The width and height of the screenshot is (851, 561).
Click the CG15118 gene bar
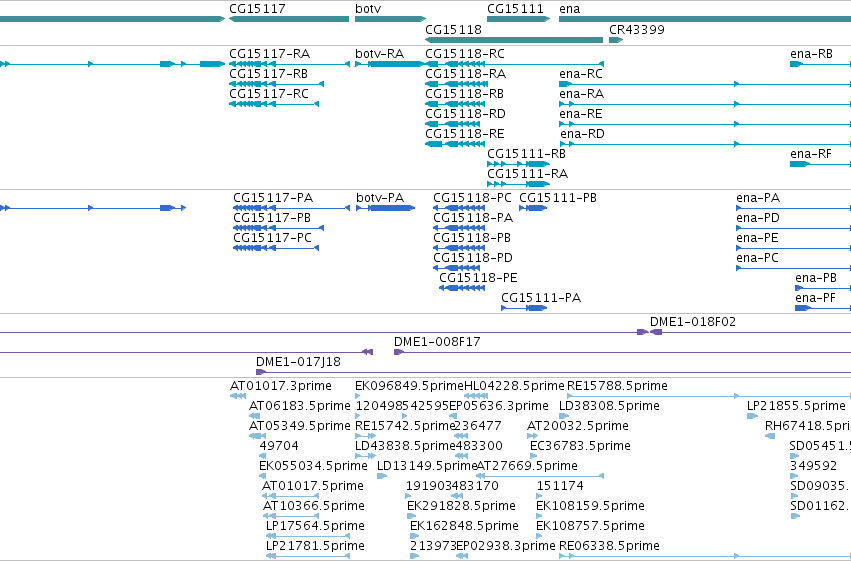click(x=514, y=40)
